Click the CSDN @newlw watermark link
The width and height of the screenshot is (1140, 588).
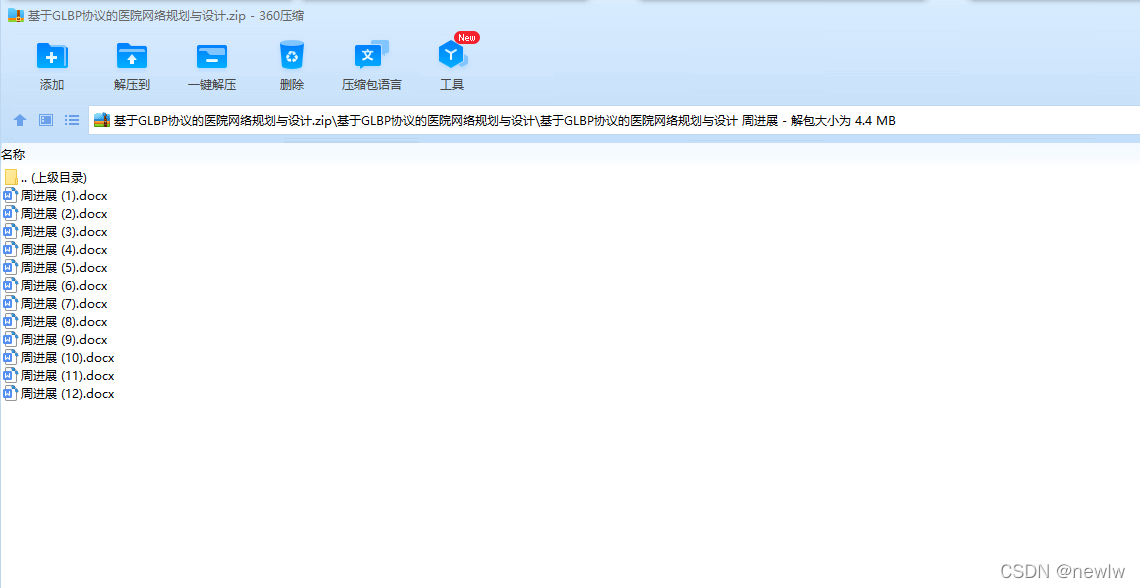click(x=1063, y=571)
